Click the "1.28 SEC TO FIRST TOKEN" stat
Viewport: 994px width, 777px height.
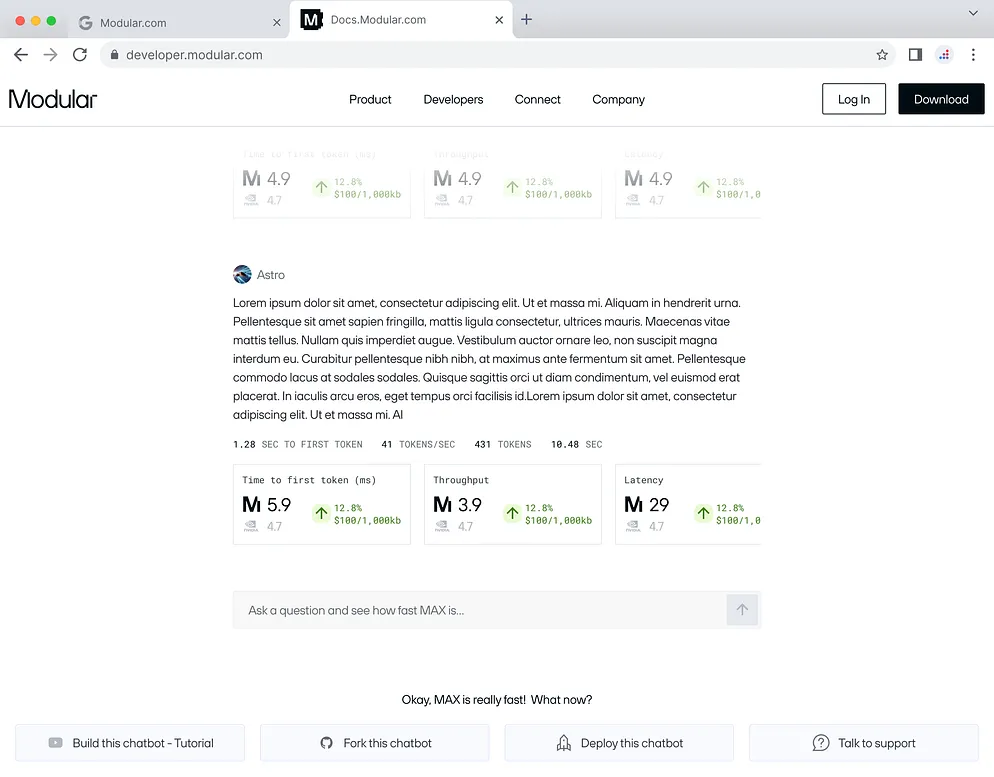(298, 444)
